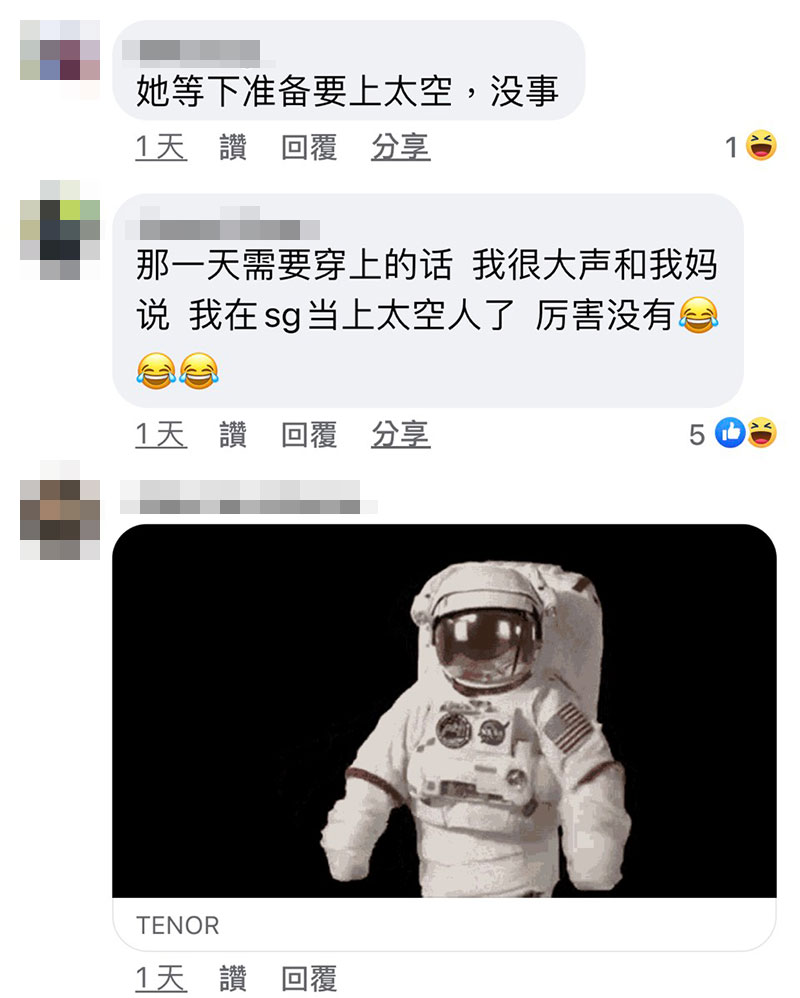The width and height of the screenshot is (800, 998).
Task: Like the astronaut GIF comment with 讚
Action: pos(233,978)
